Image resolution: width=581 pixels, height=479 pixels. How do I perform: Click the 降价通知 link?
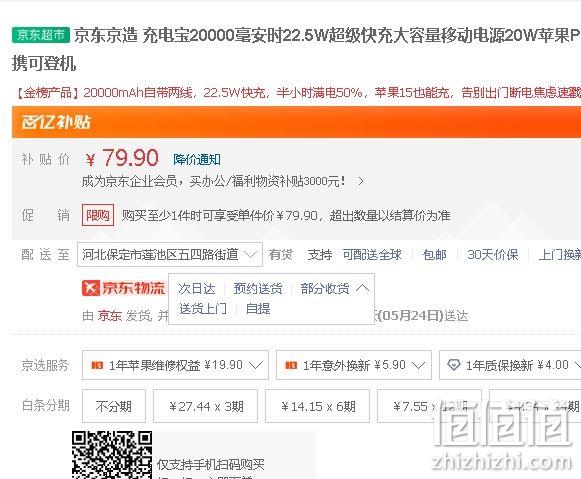(197, 160)
